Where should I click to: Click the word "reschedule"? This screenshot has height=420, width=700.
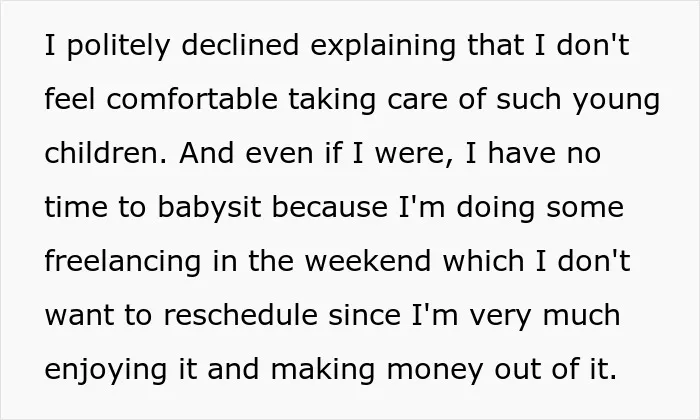(x=241, y=315)
